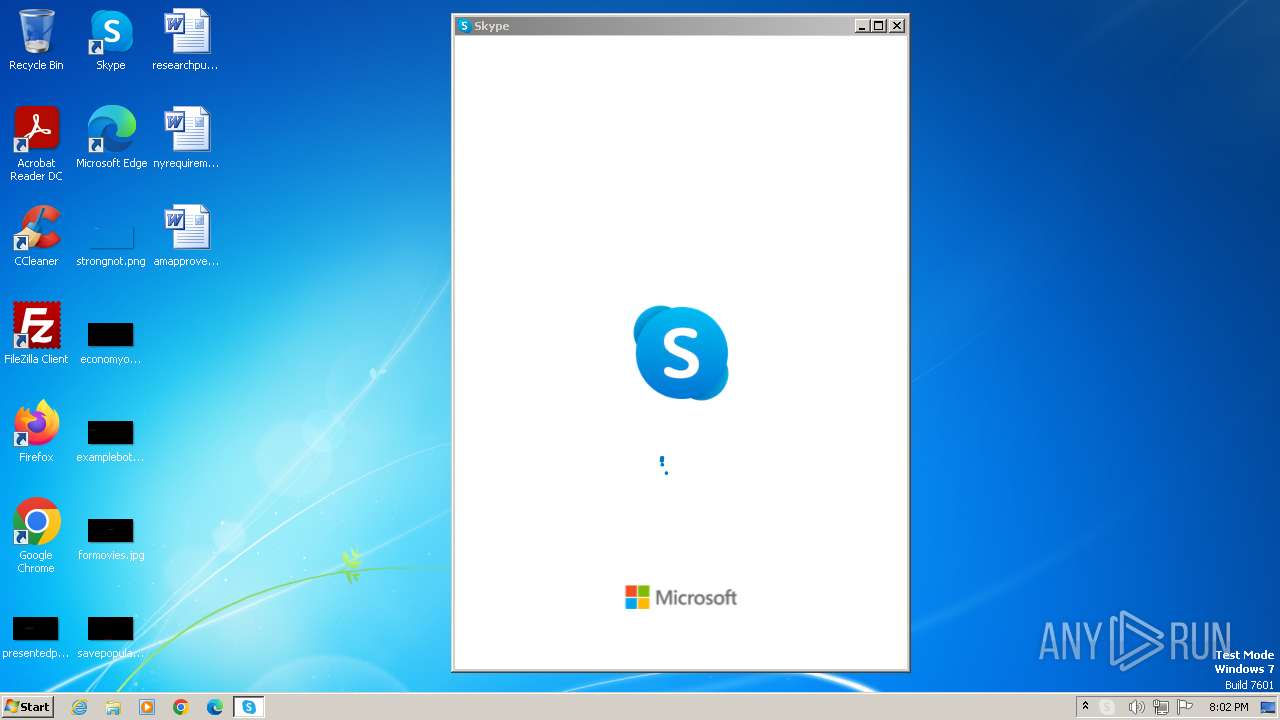The width and height of the screenshot is (1280, 720).
Task: Select the Acrobat Reader DC shortcut
Action: coord(36,144)
